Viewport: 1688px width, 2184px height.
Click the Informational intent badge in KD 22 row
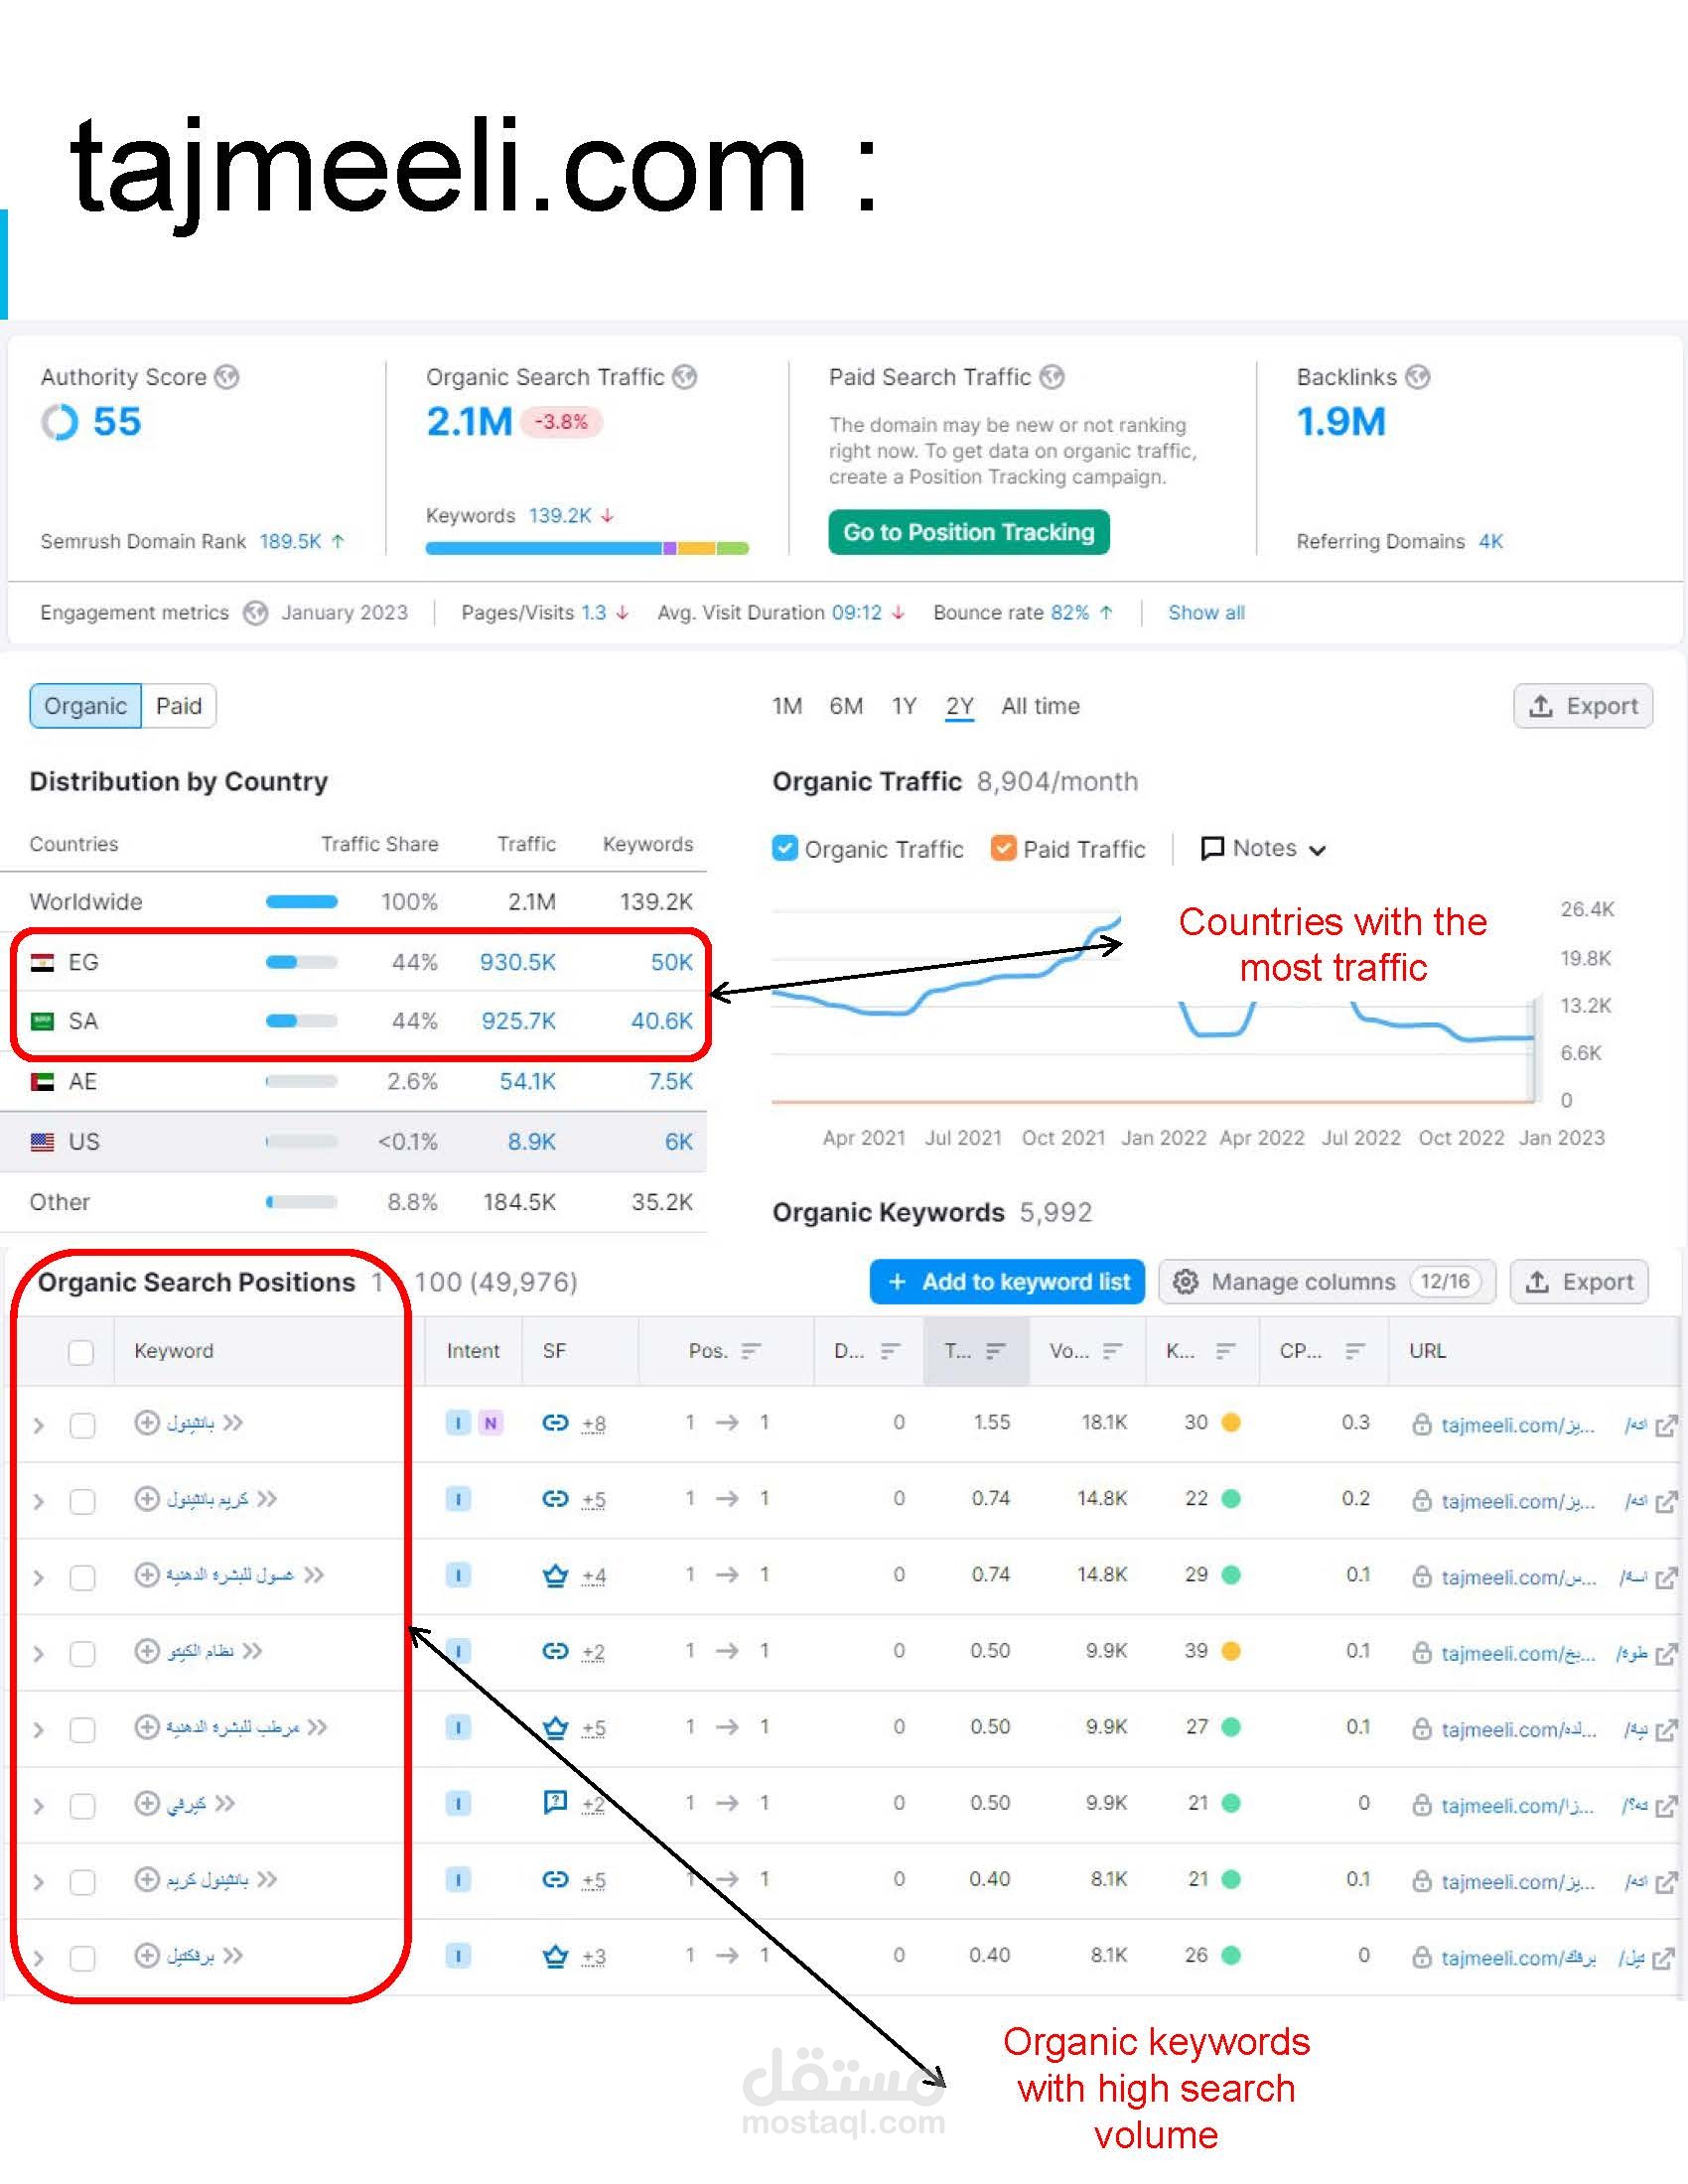[458, 1499]
